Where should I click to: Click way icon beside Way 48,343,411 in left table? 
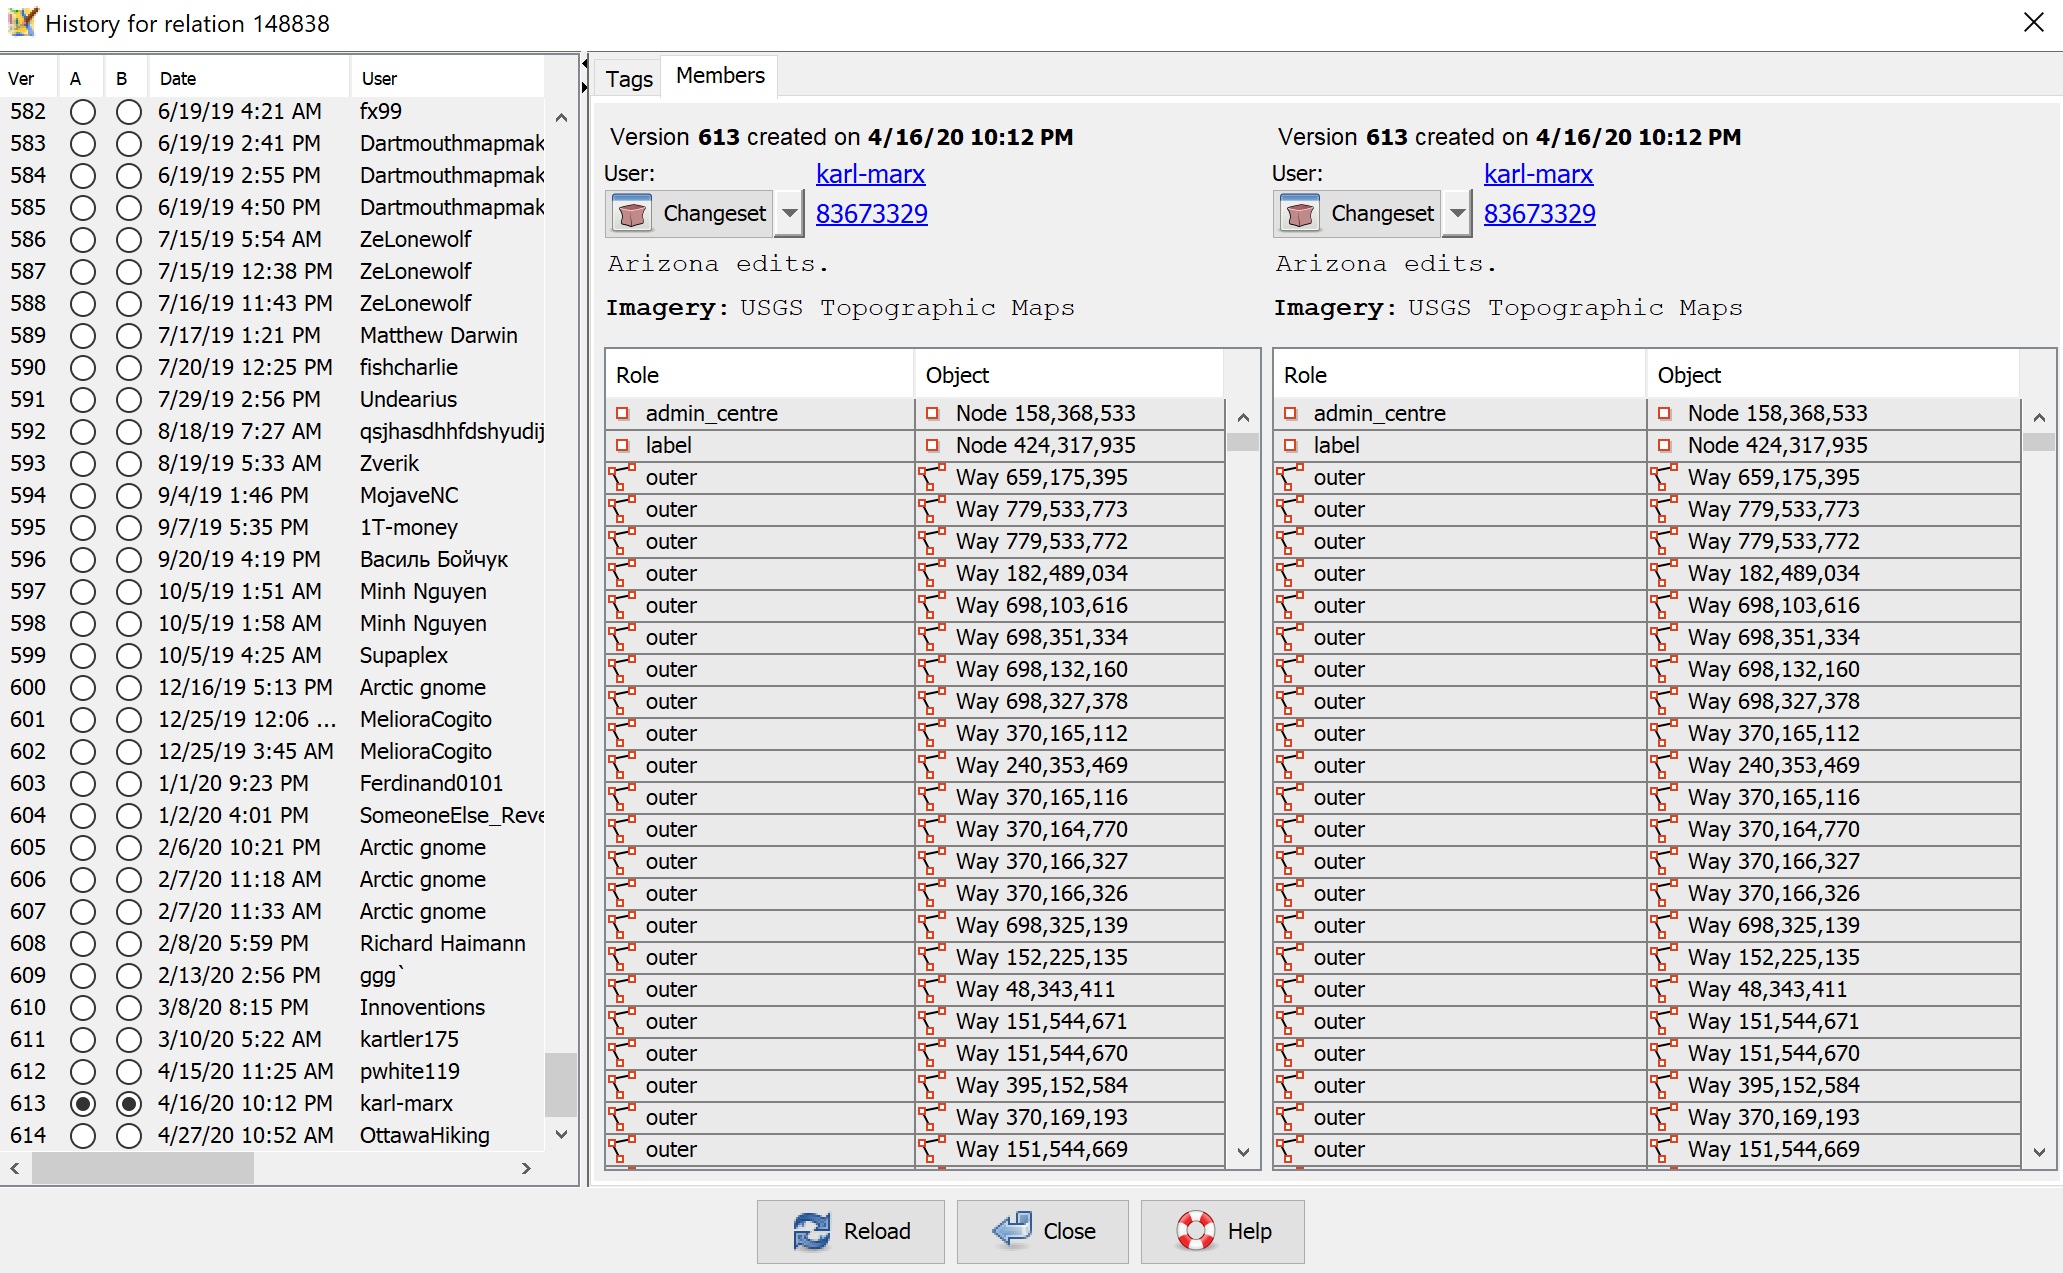tap(932, 989)
